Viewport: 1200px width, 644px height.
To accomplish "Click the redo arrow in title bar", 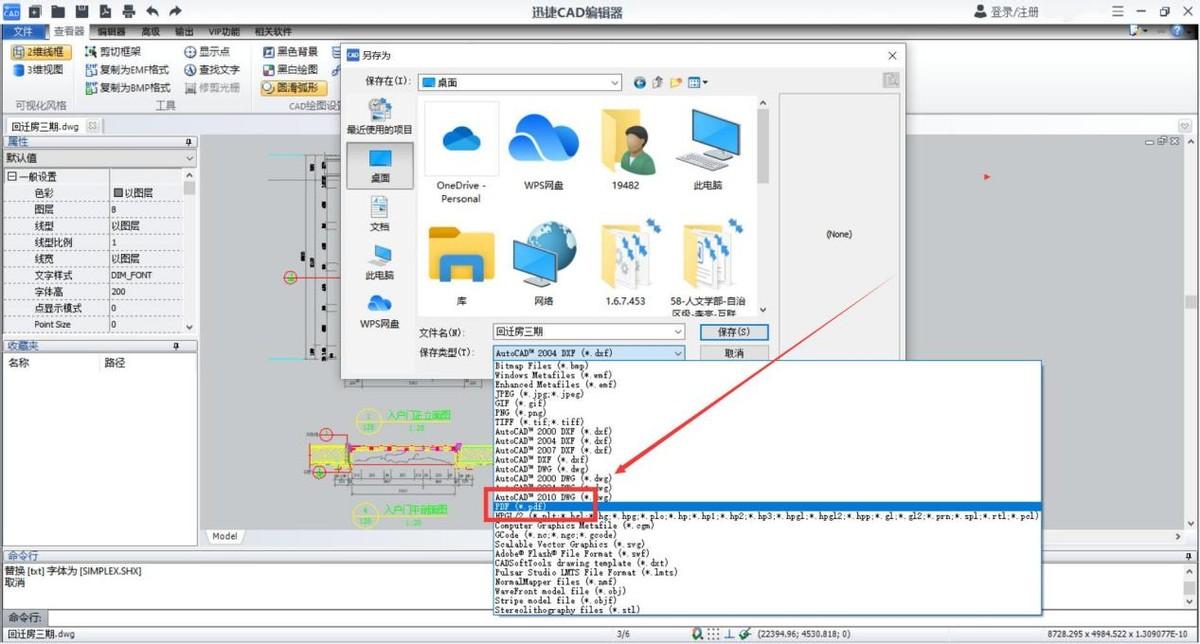I will pos(176,11).
